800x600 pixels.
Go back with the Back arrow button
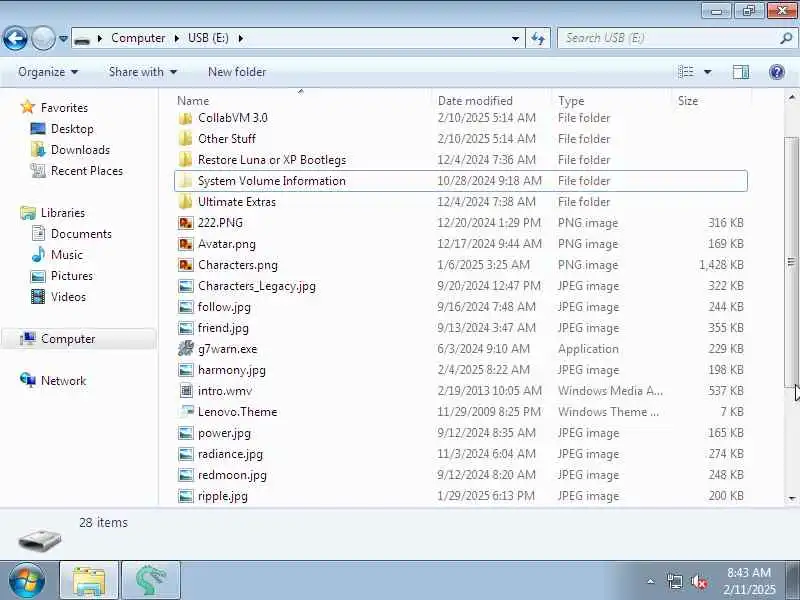(x=15, y=38)
